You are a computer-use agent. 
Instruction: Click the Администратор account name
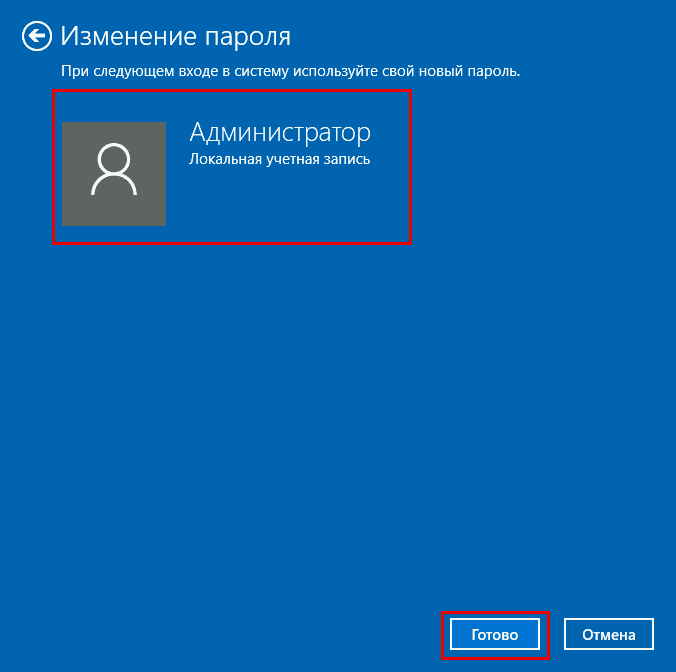[280, 133]
